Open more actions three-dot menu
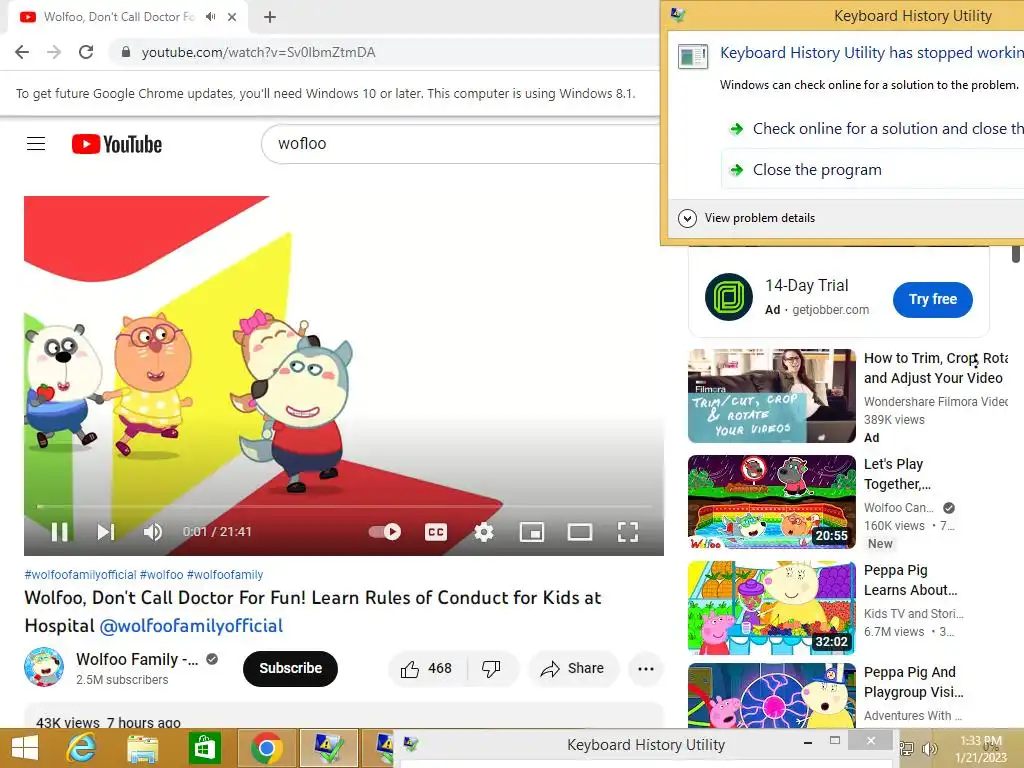This screenshot has height=768, width=1024. (646, 669)
